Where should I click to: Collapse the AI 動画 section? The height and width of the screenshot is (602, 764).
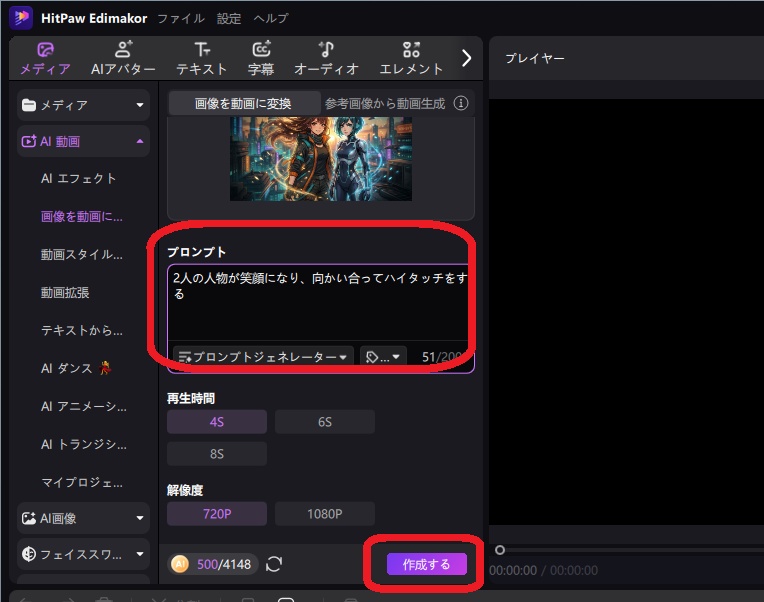point(83,141)
